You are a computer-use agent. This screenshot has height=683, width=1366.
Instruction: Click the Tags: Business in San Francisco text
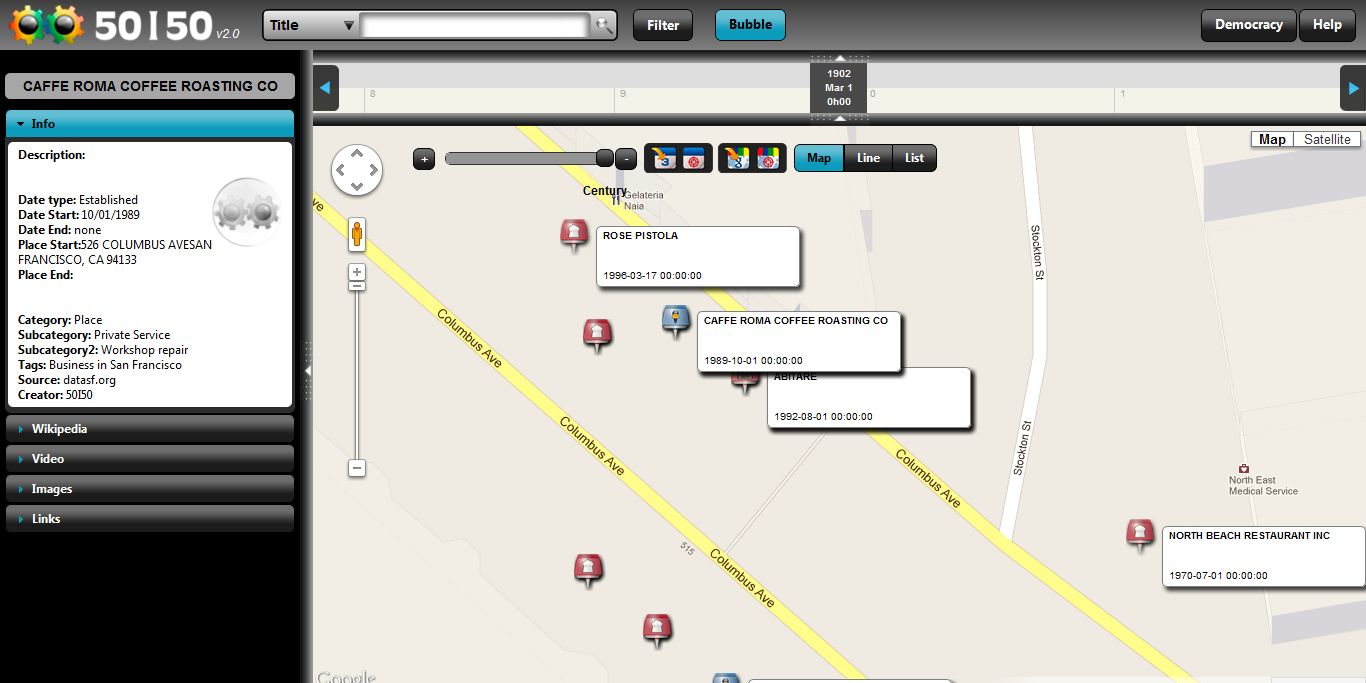point(100,365)
